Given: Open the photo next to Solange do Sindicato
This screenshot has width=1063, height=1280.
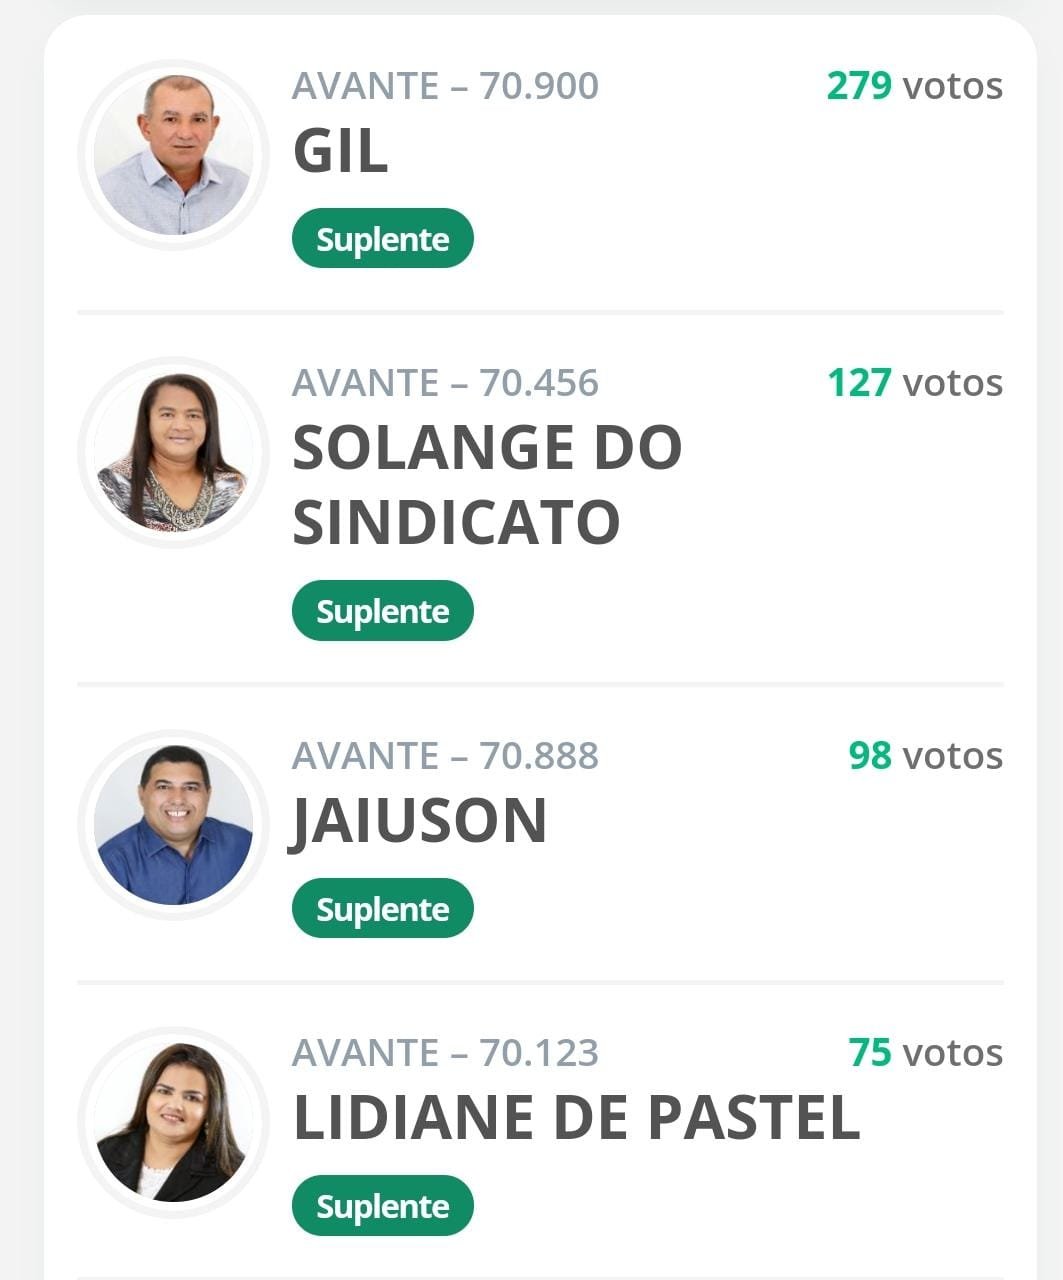Looking at the screenshot, I should 173,452.
